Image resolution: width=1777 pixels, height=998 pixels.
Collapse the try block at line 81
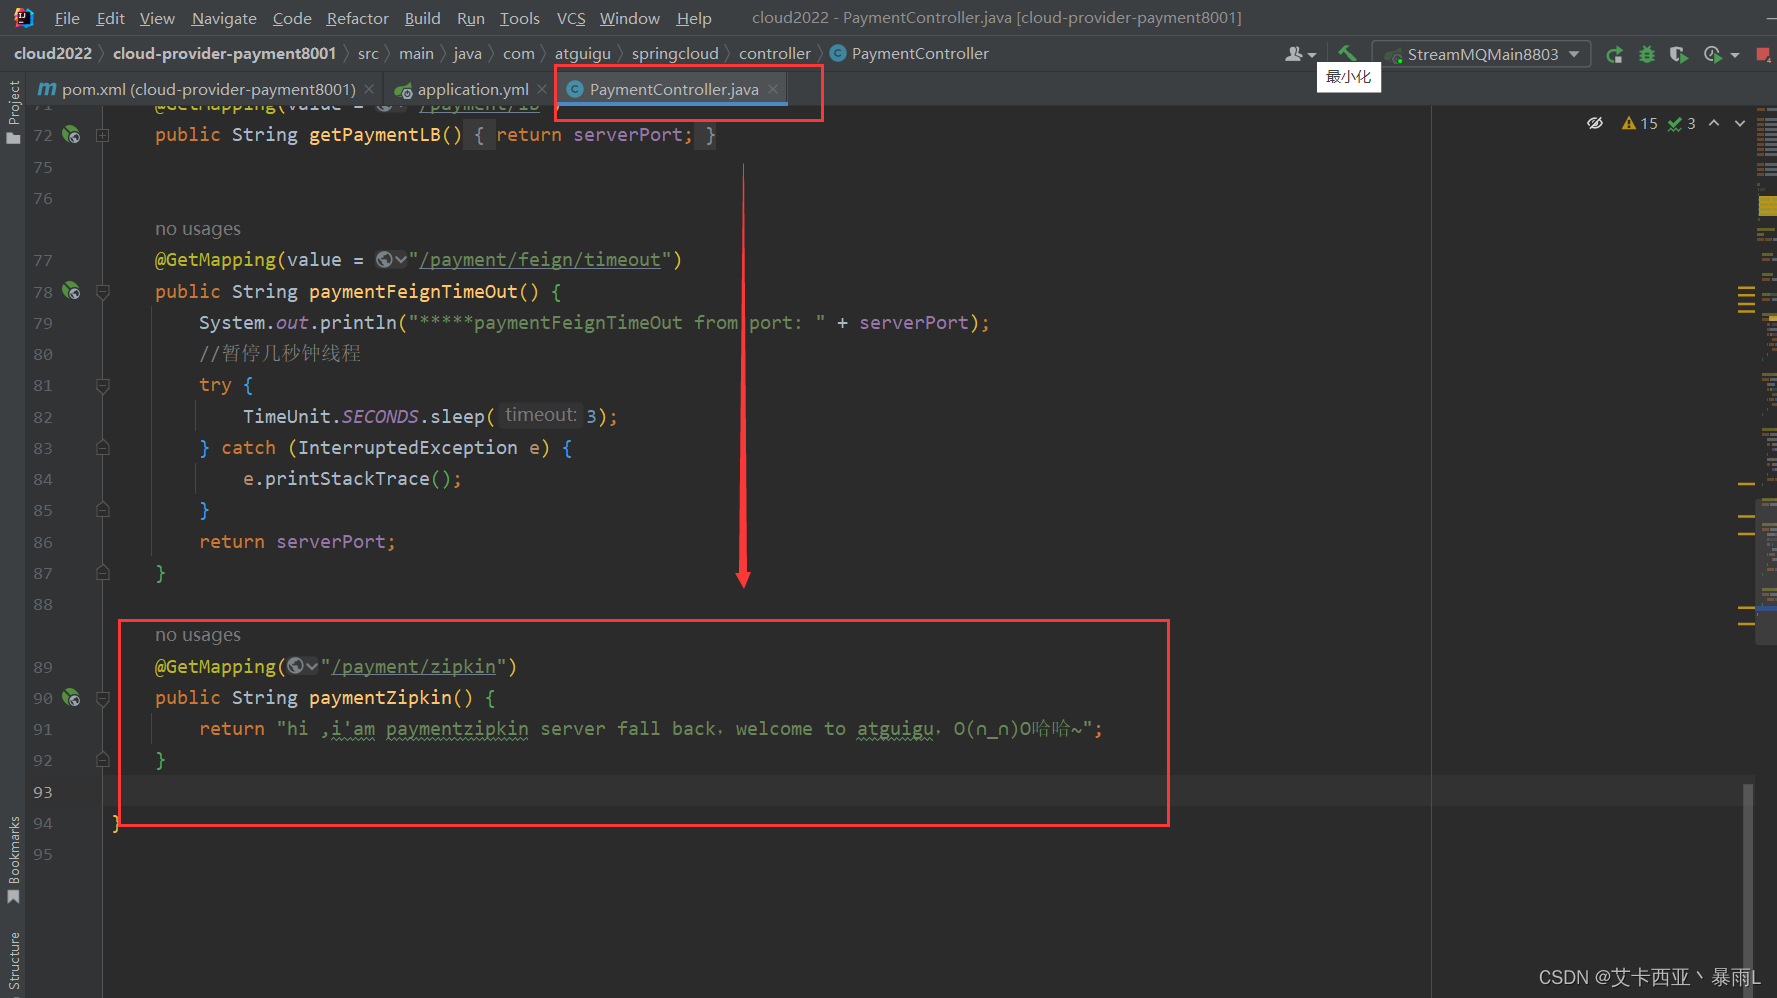click(102, 386)
